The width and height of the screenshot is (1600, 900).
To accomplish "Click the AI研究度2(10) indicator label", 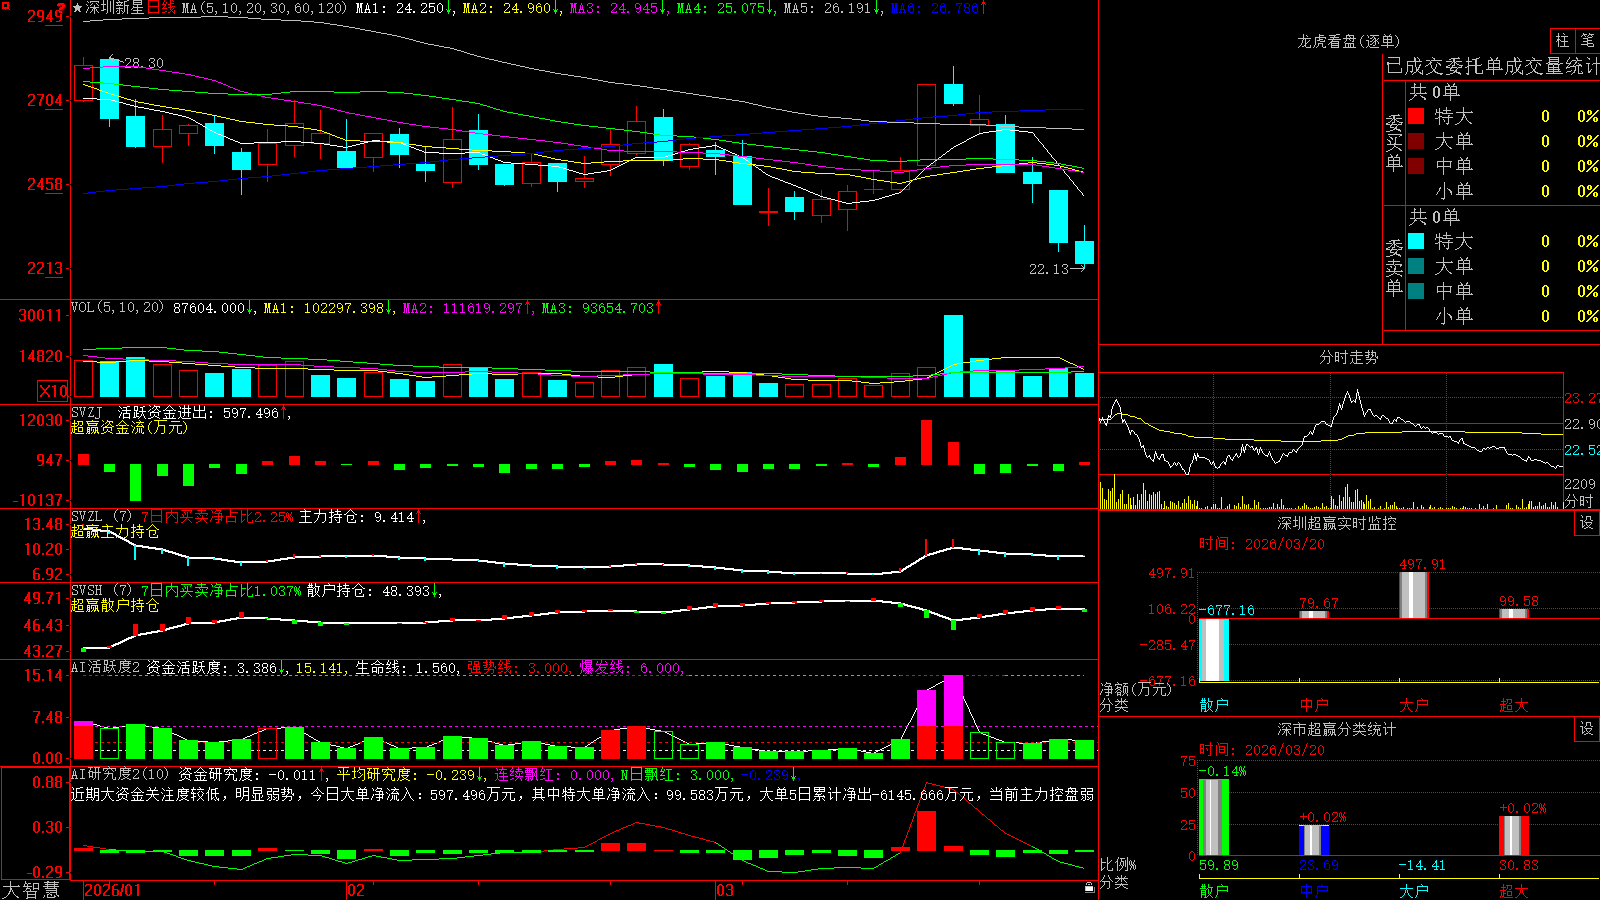I will tap(121, 774).
